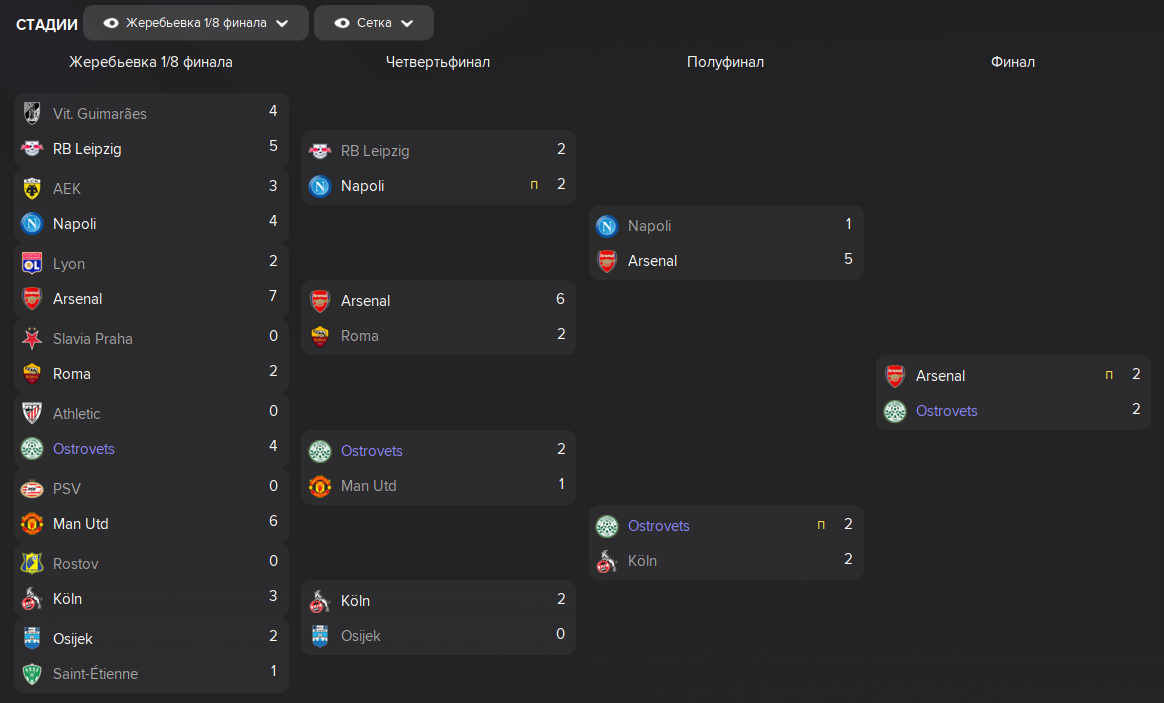Click the Четвертьфинал column header
This screenshot has height=703, width=1164.
point(438,62)
